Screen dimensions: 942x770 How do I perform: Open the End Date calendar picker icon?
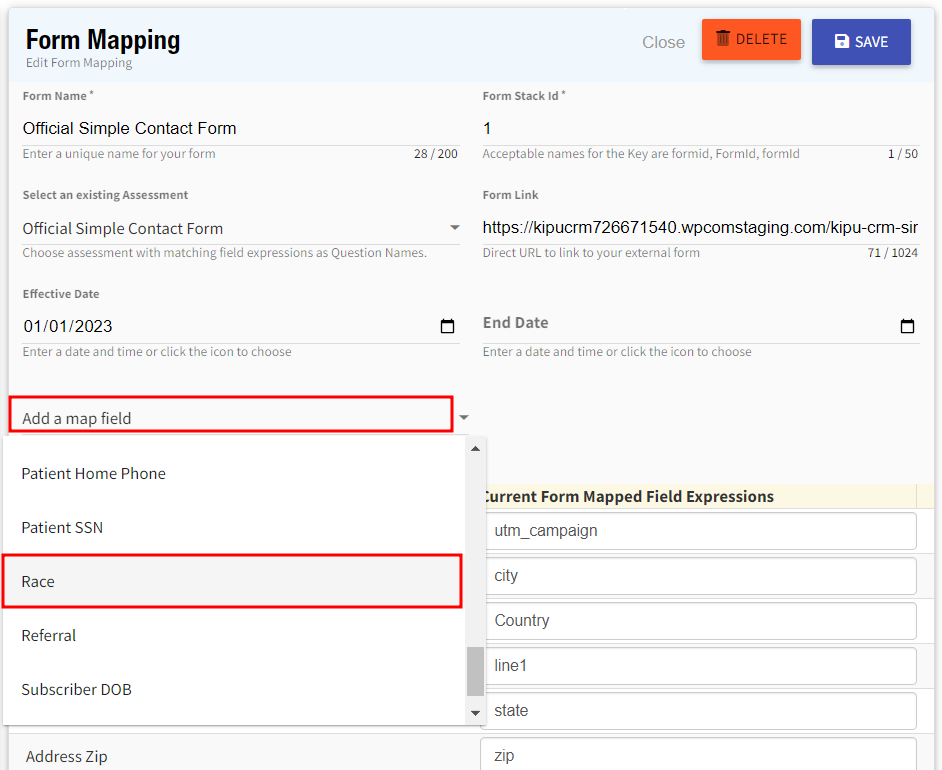[907, 327]
